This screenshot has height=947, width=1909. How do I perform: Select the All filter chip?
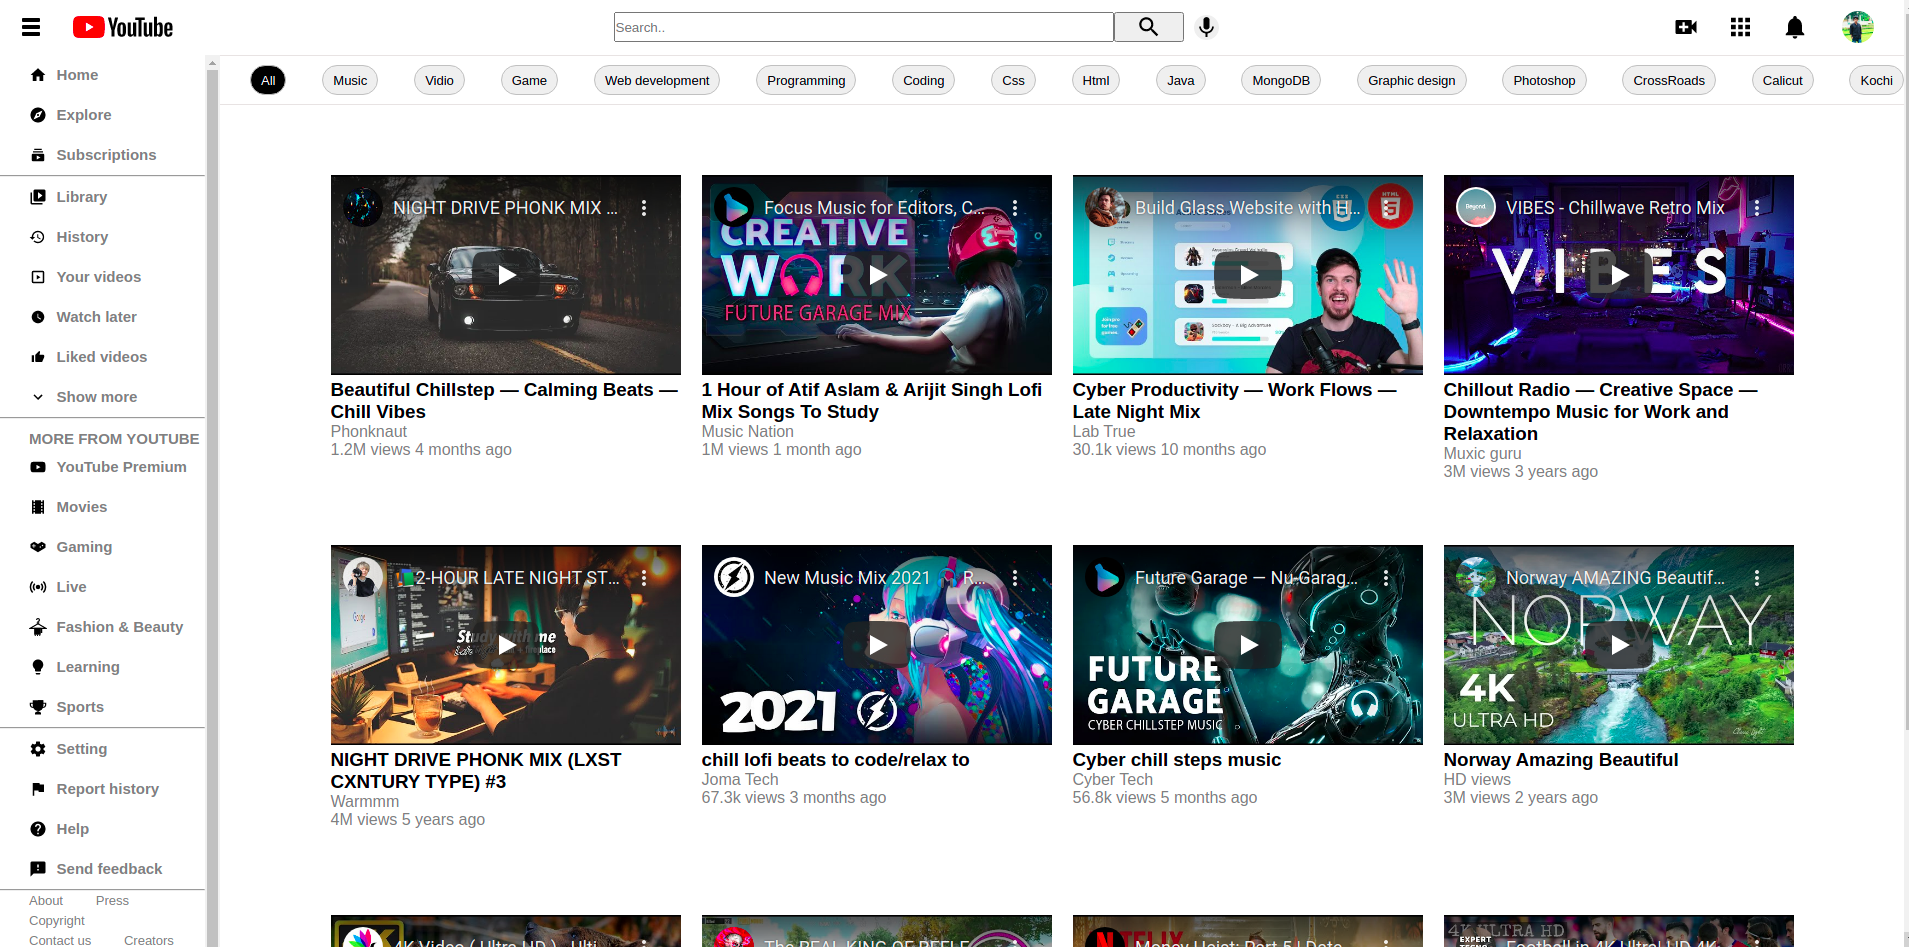click(x=268, y=81)
